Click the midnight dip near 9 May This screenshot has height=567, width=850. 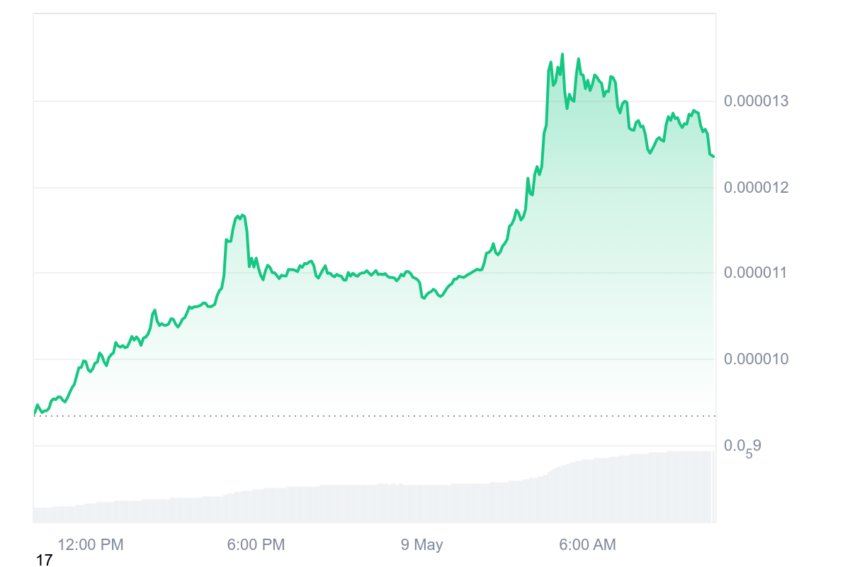(x=424, y=298)
